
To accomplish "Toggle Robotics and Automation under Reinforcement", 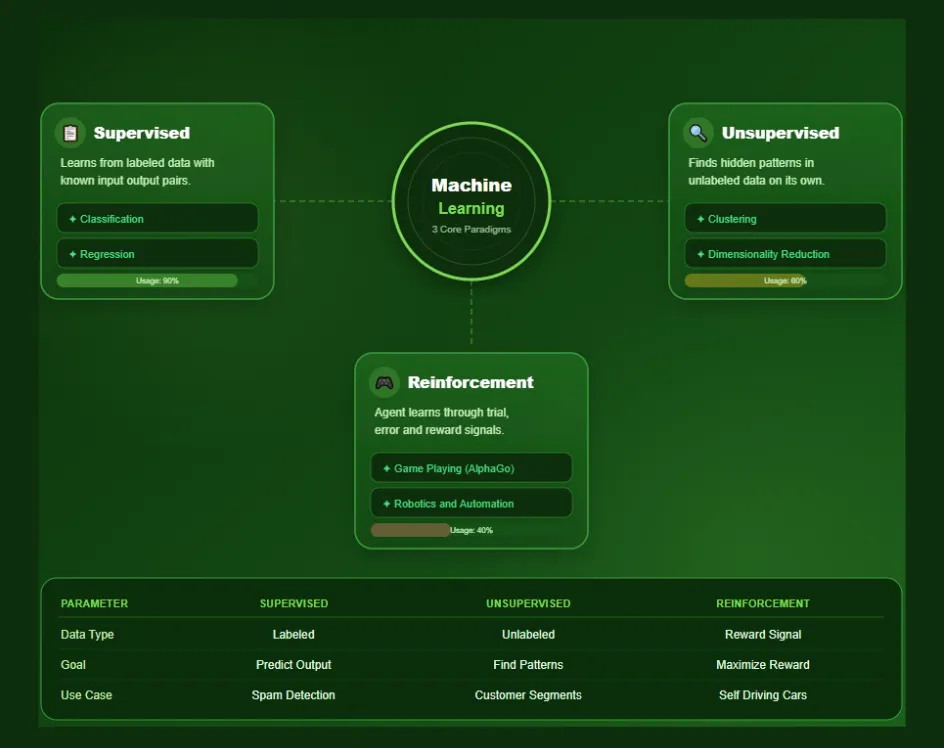I will click(471, 502).
